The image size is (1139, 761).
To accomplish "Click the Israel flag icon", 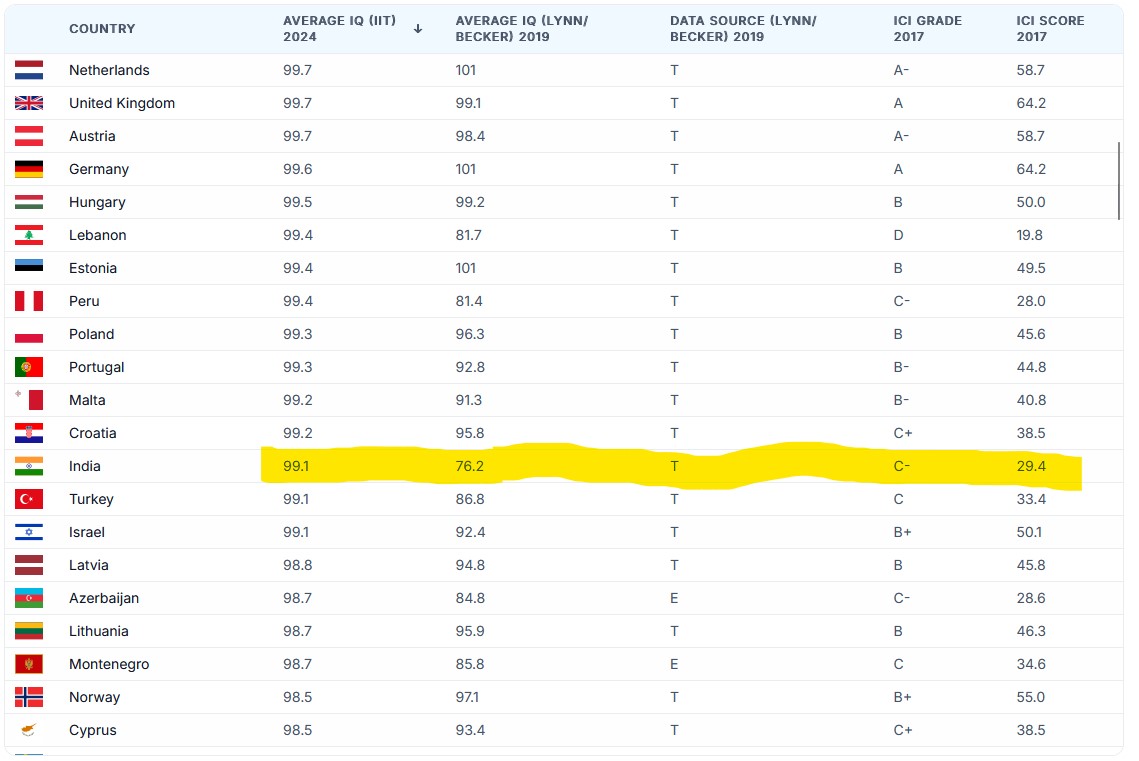I will point(28,532).
